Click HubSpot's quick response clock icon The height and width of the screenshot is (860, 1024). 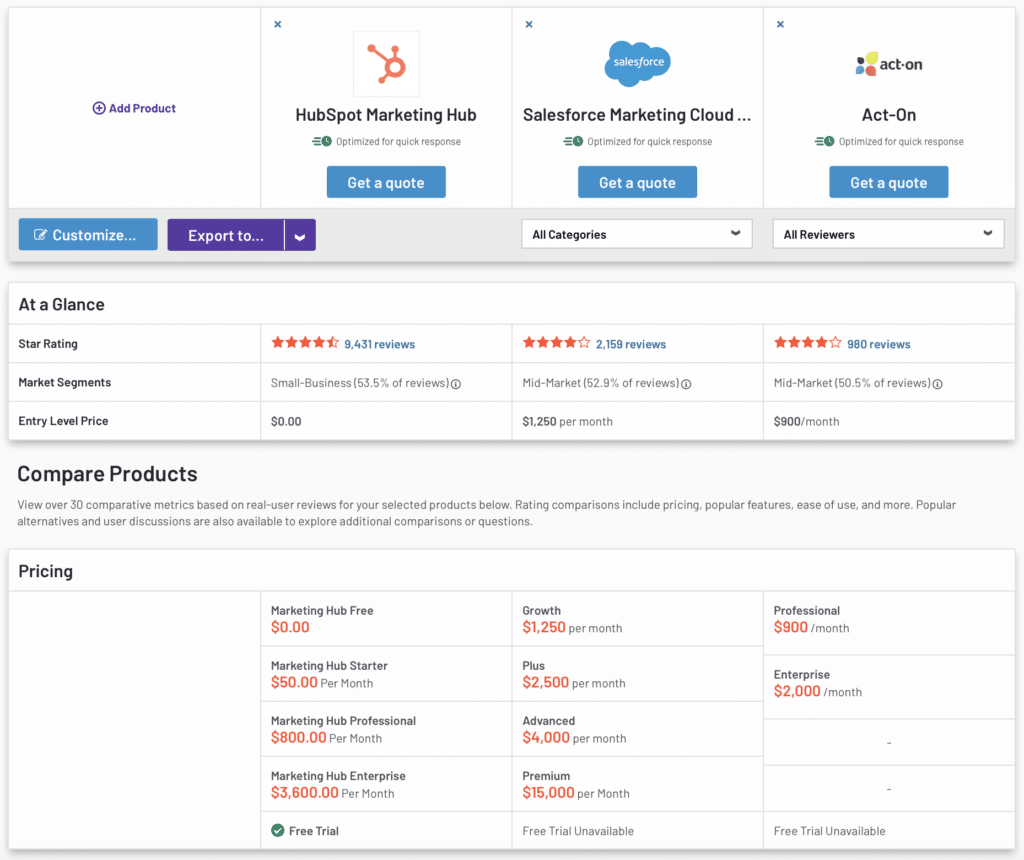click(322, 141)
